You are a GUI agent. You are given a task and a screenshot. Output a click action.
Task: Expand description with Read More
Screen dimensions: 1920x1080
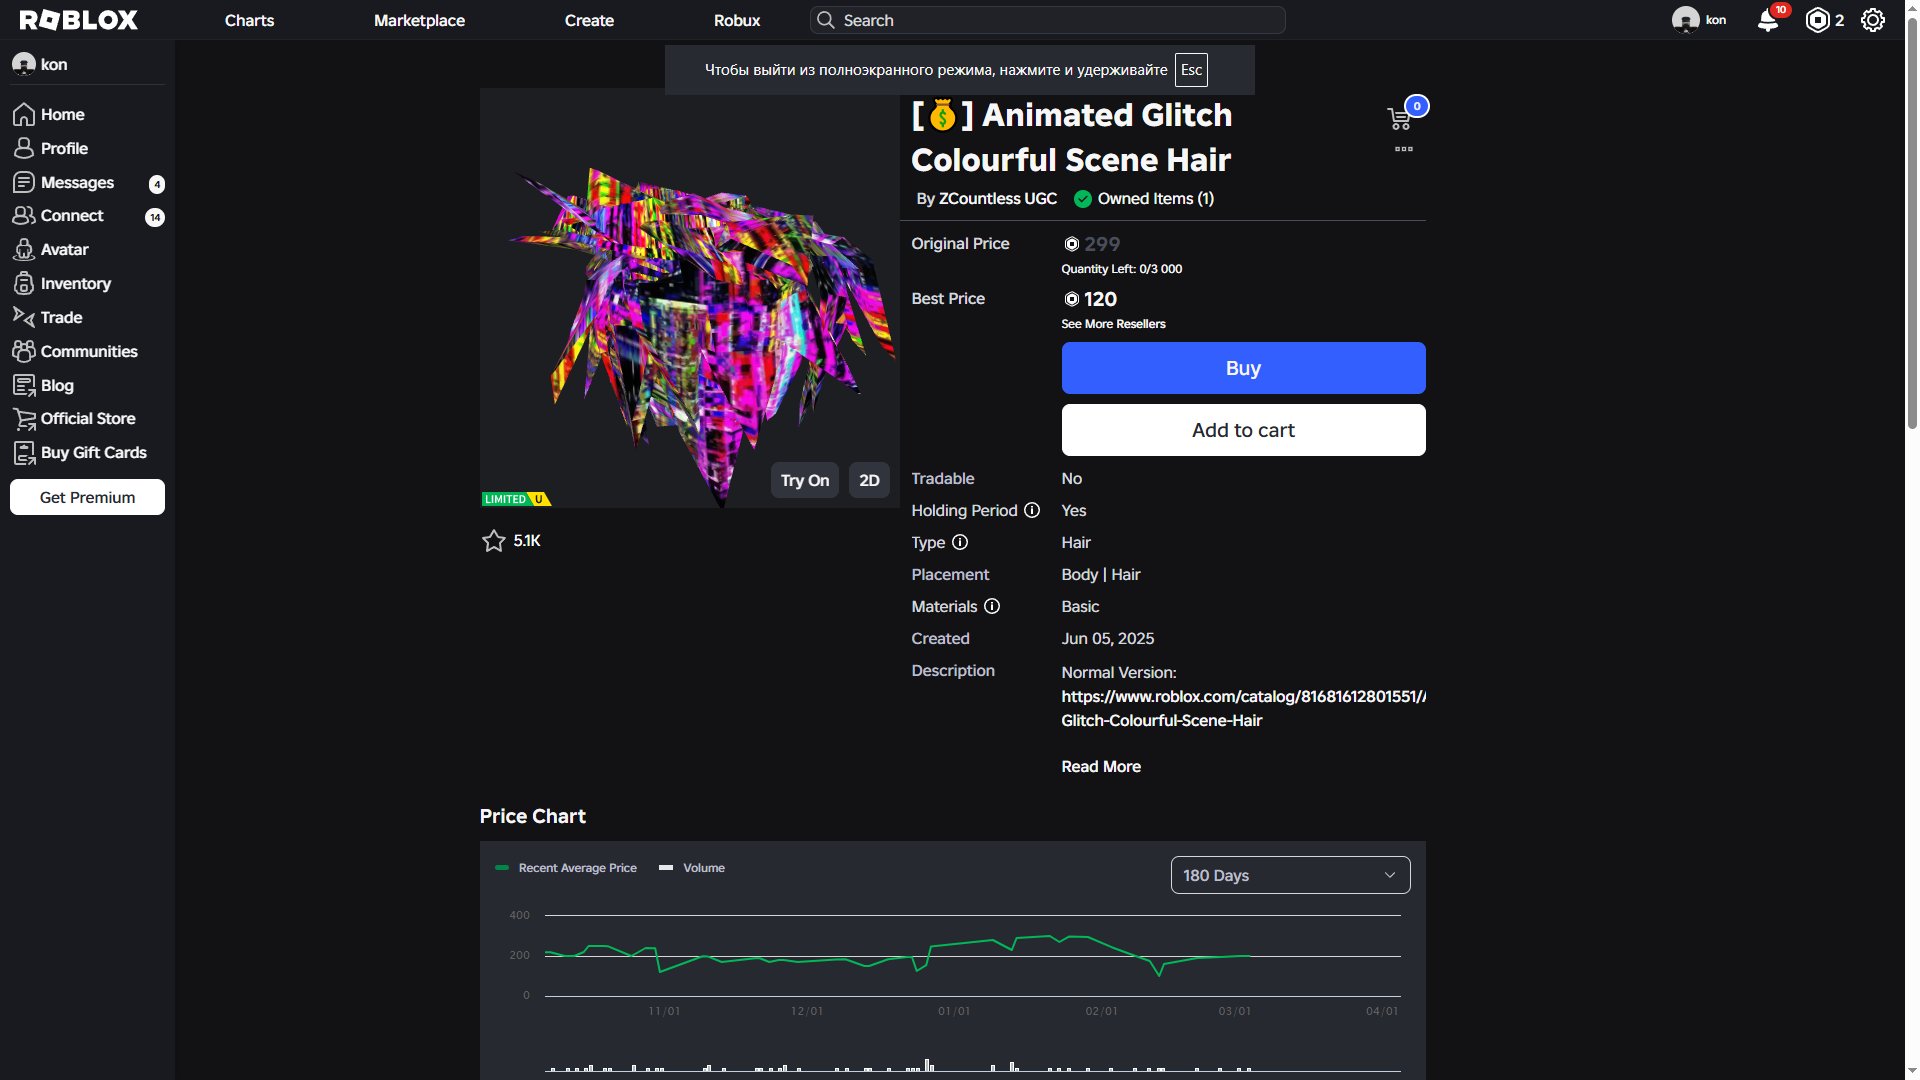pyautogui.click(x=1100, y=766)
